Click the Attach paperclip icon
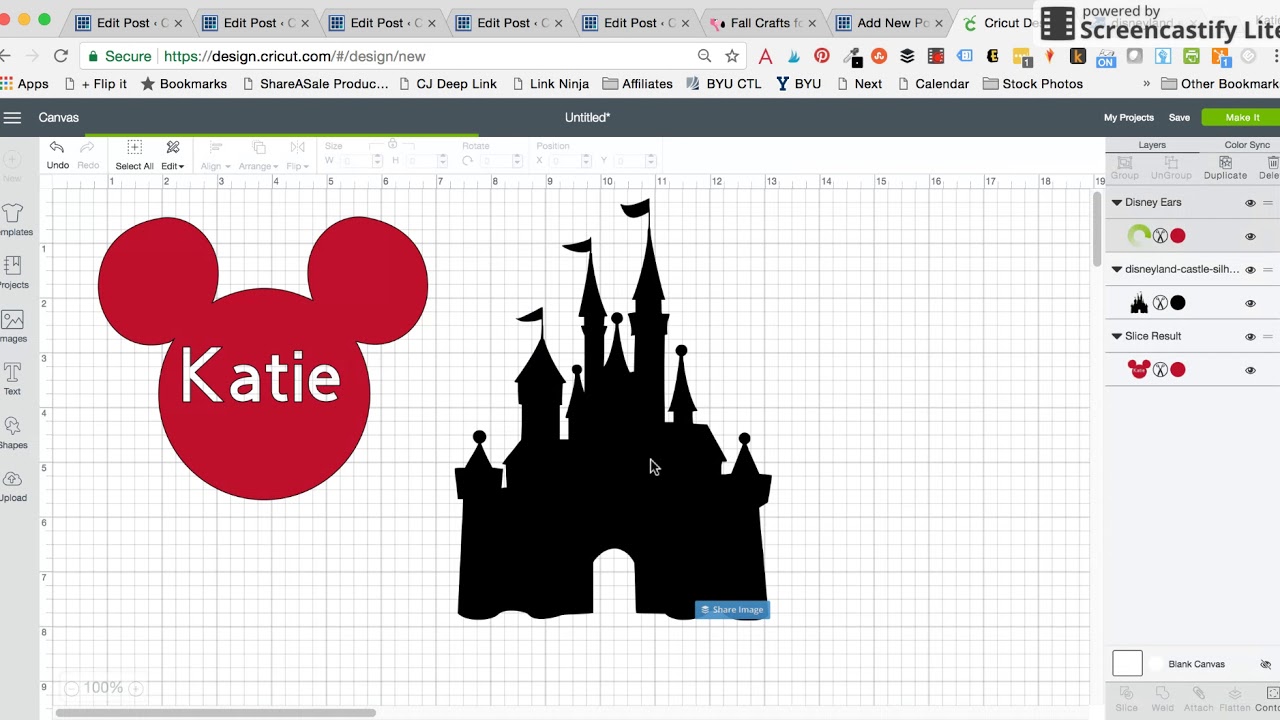The width and height of the screenshot is (1280, 720). click(1198, 693)
